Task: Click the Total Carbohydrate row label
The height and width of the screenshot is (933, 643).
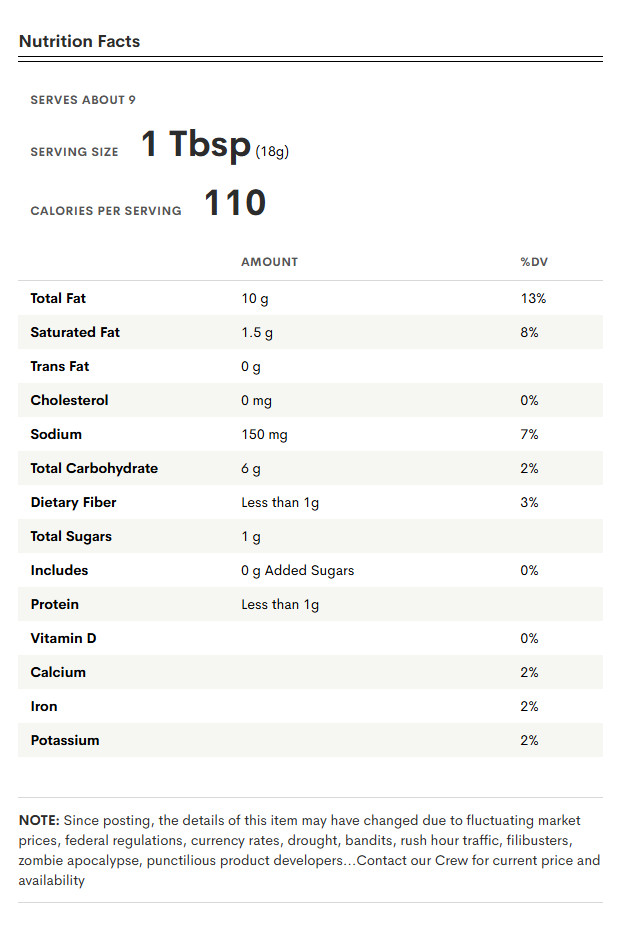Action: tap(94, 468)
